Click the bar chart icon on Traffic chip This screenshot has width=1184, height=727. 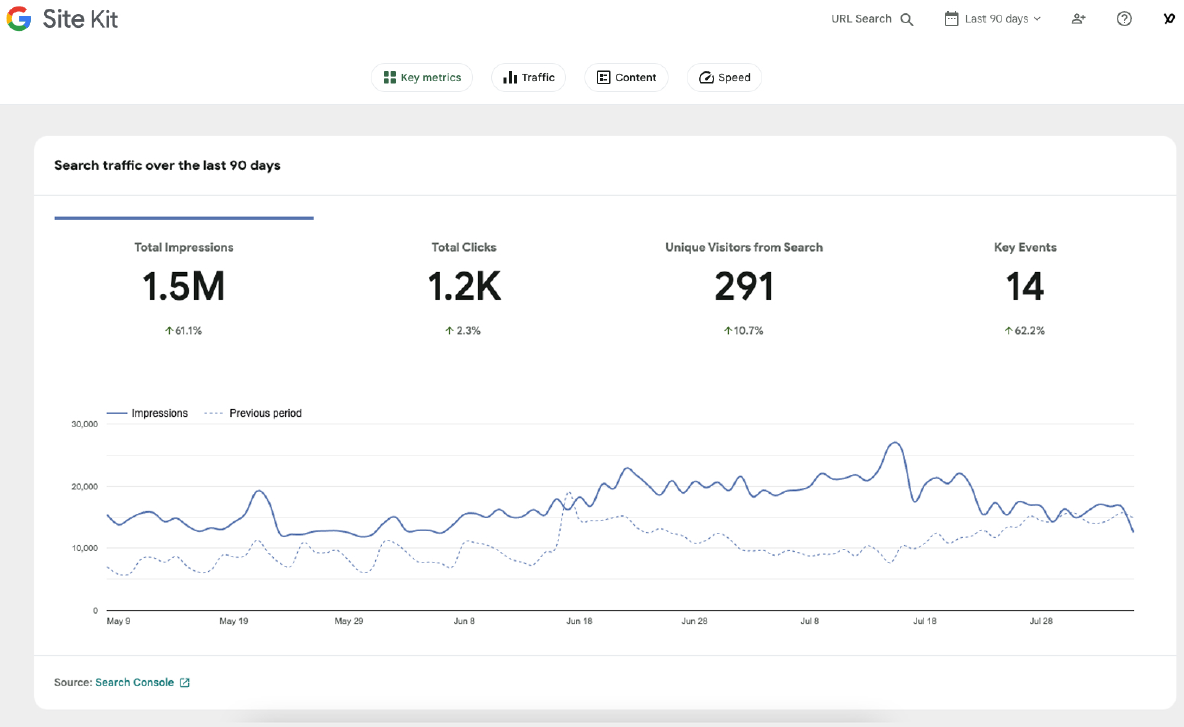510,78
